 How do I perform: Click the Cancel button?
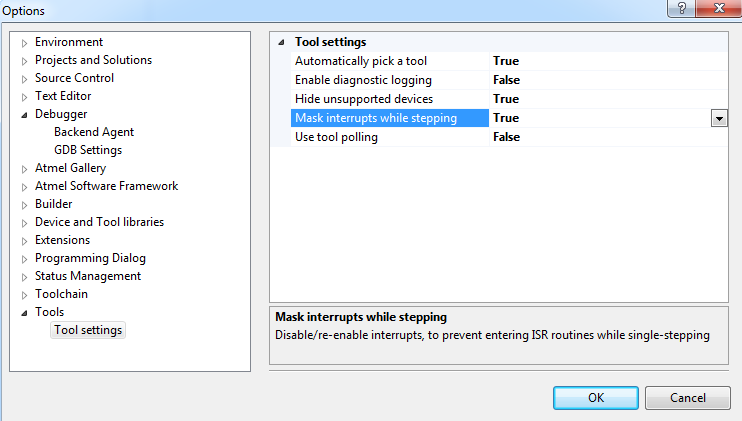688,398
